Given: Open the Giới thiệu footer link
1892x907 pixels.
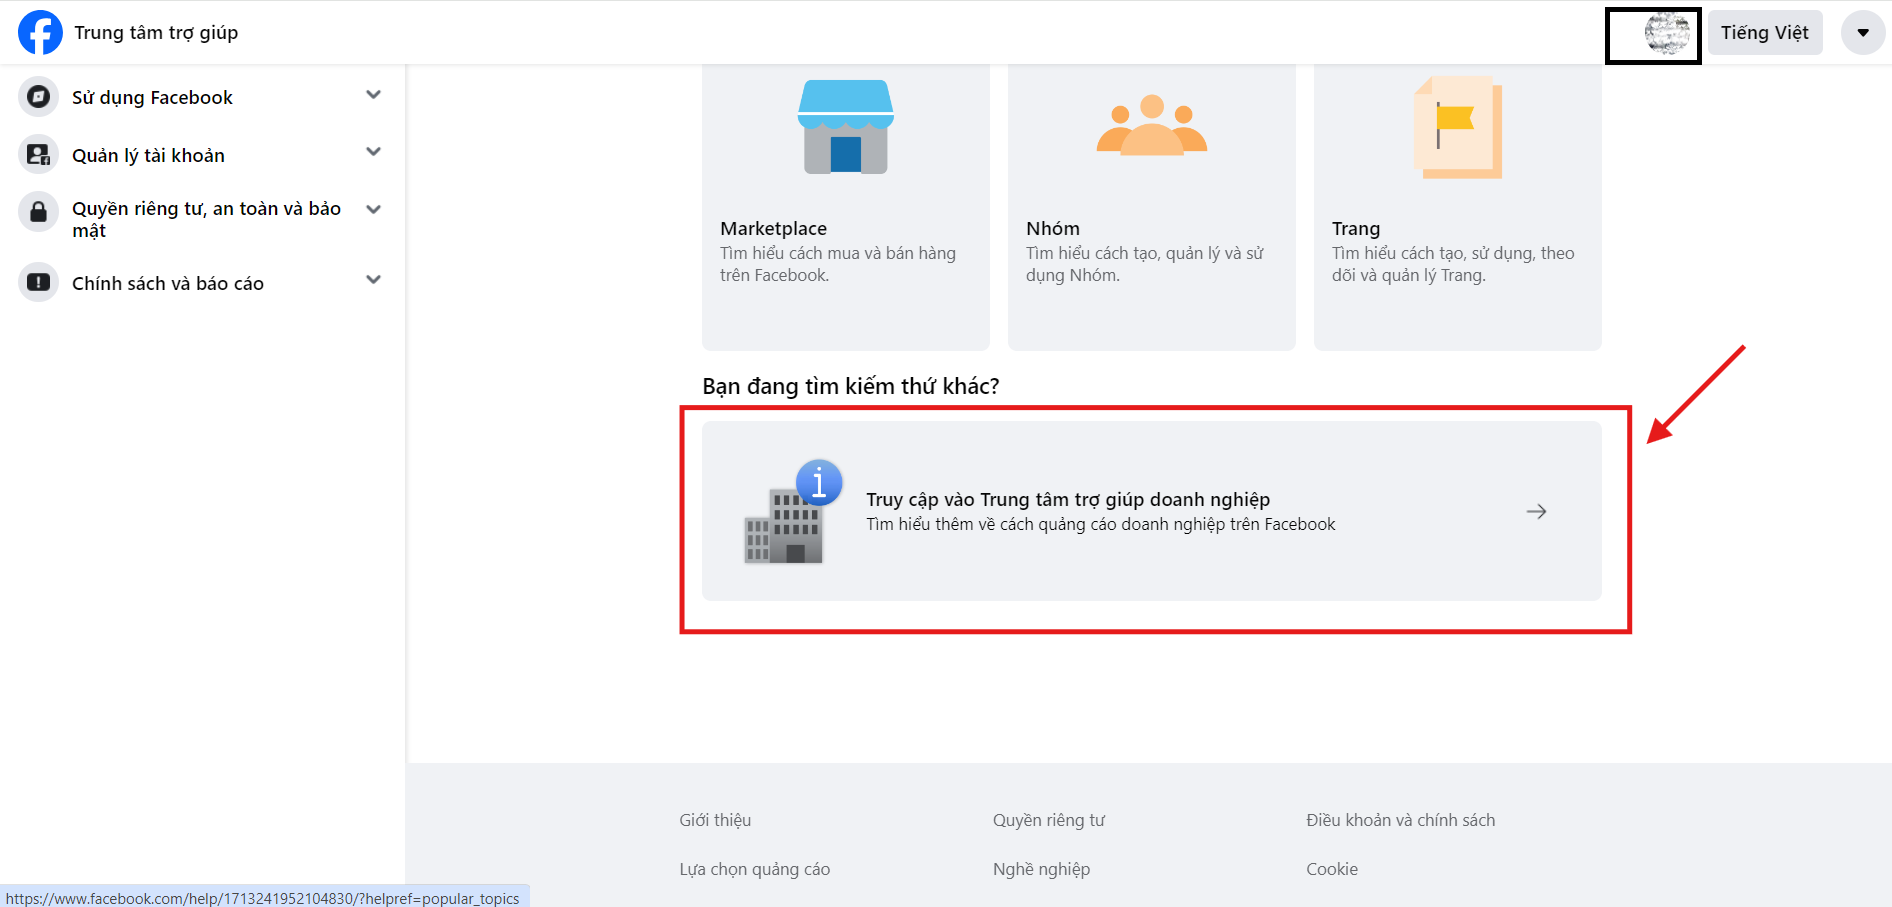Looking at the screenshot, I should pos(715,820).
